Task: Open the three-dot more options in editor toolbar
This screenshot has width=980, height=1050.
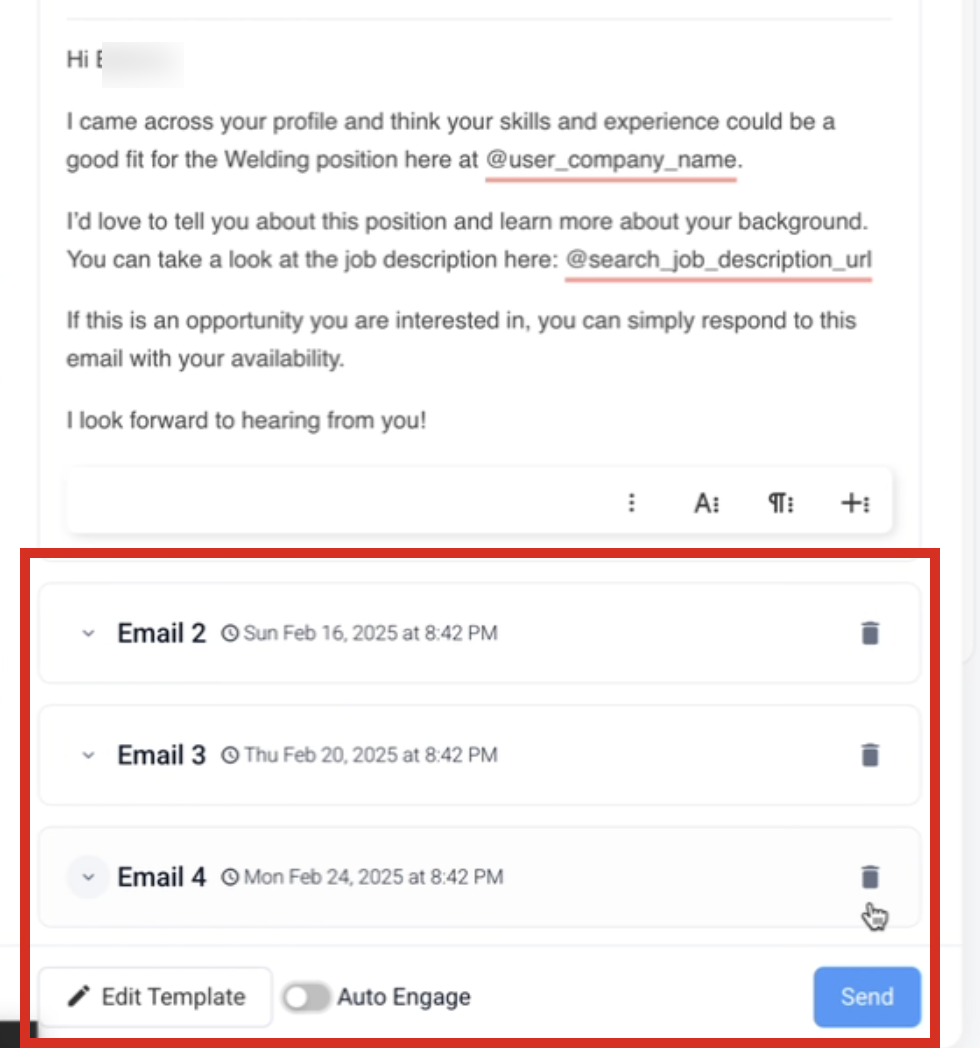Action: click(x=631, y=503)
